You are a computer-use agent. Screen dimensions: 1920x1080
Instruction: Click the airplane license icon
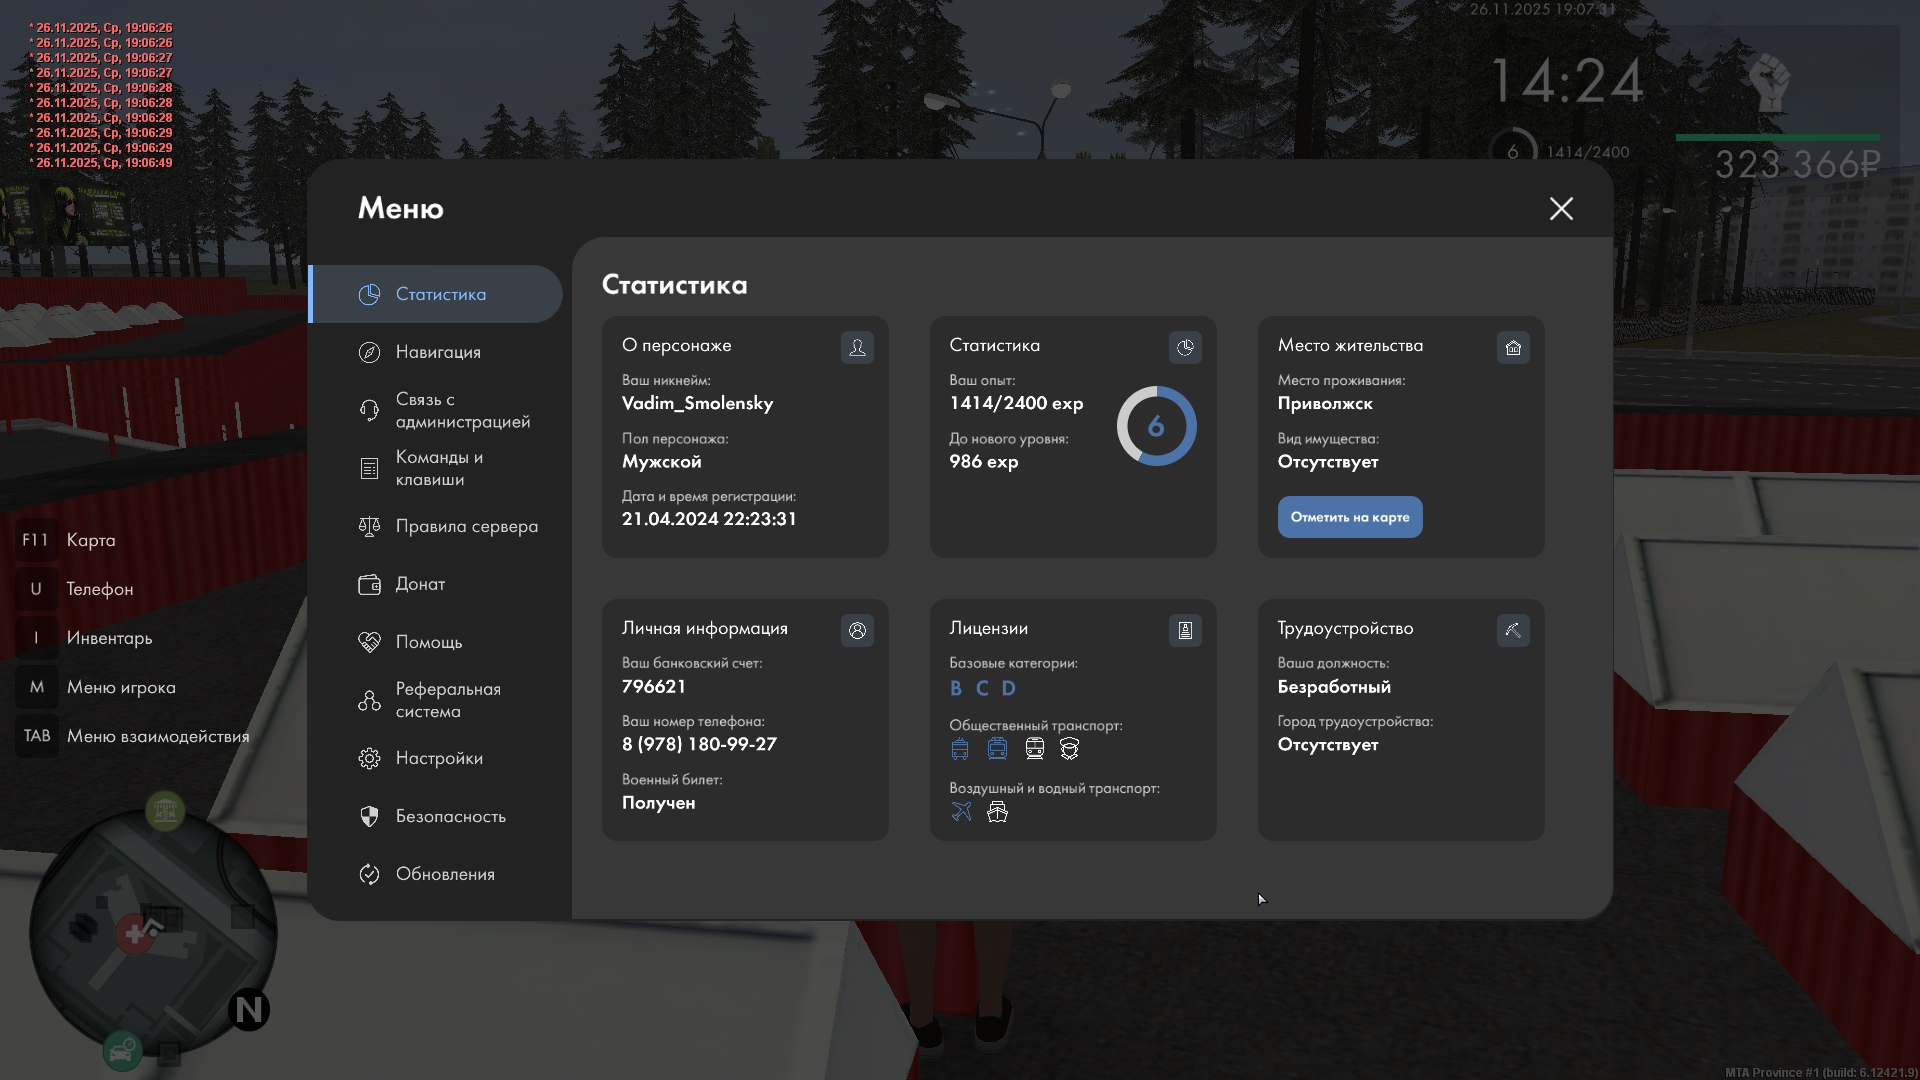coord(961,811)
